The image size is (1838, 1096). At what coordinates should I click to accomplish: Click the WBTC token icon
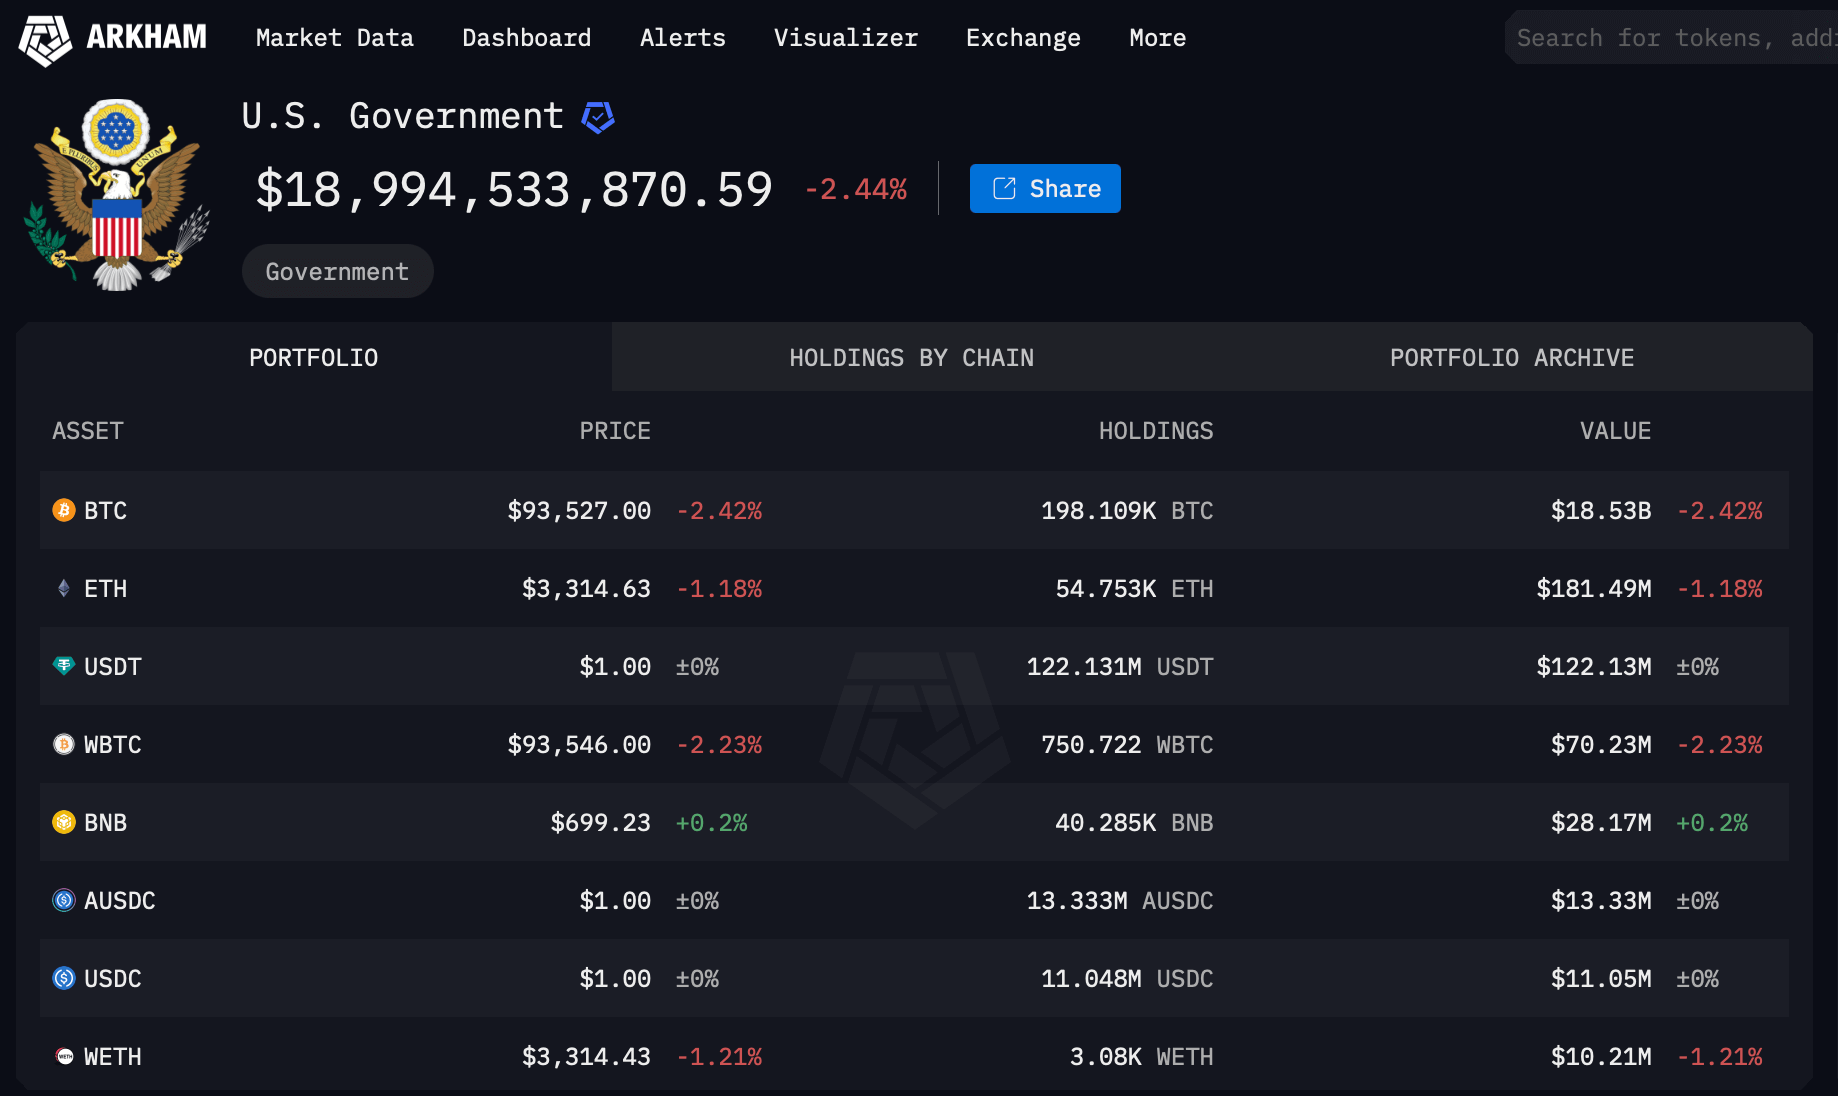click(x=64, y=744)
